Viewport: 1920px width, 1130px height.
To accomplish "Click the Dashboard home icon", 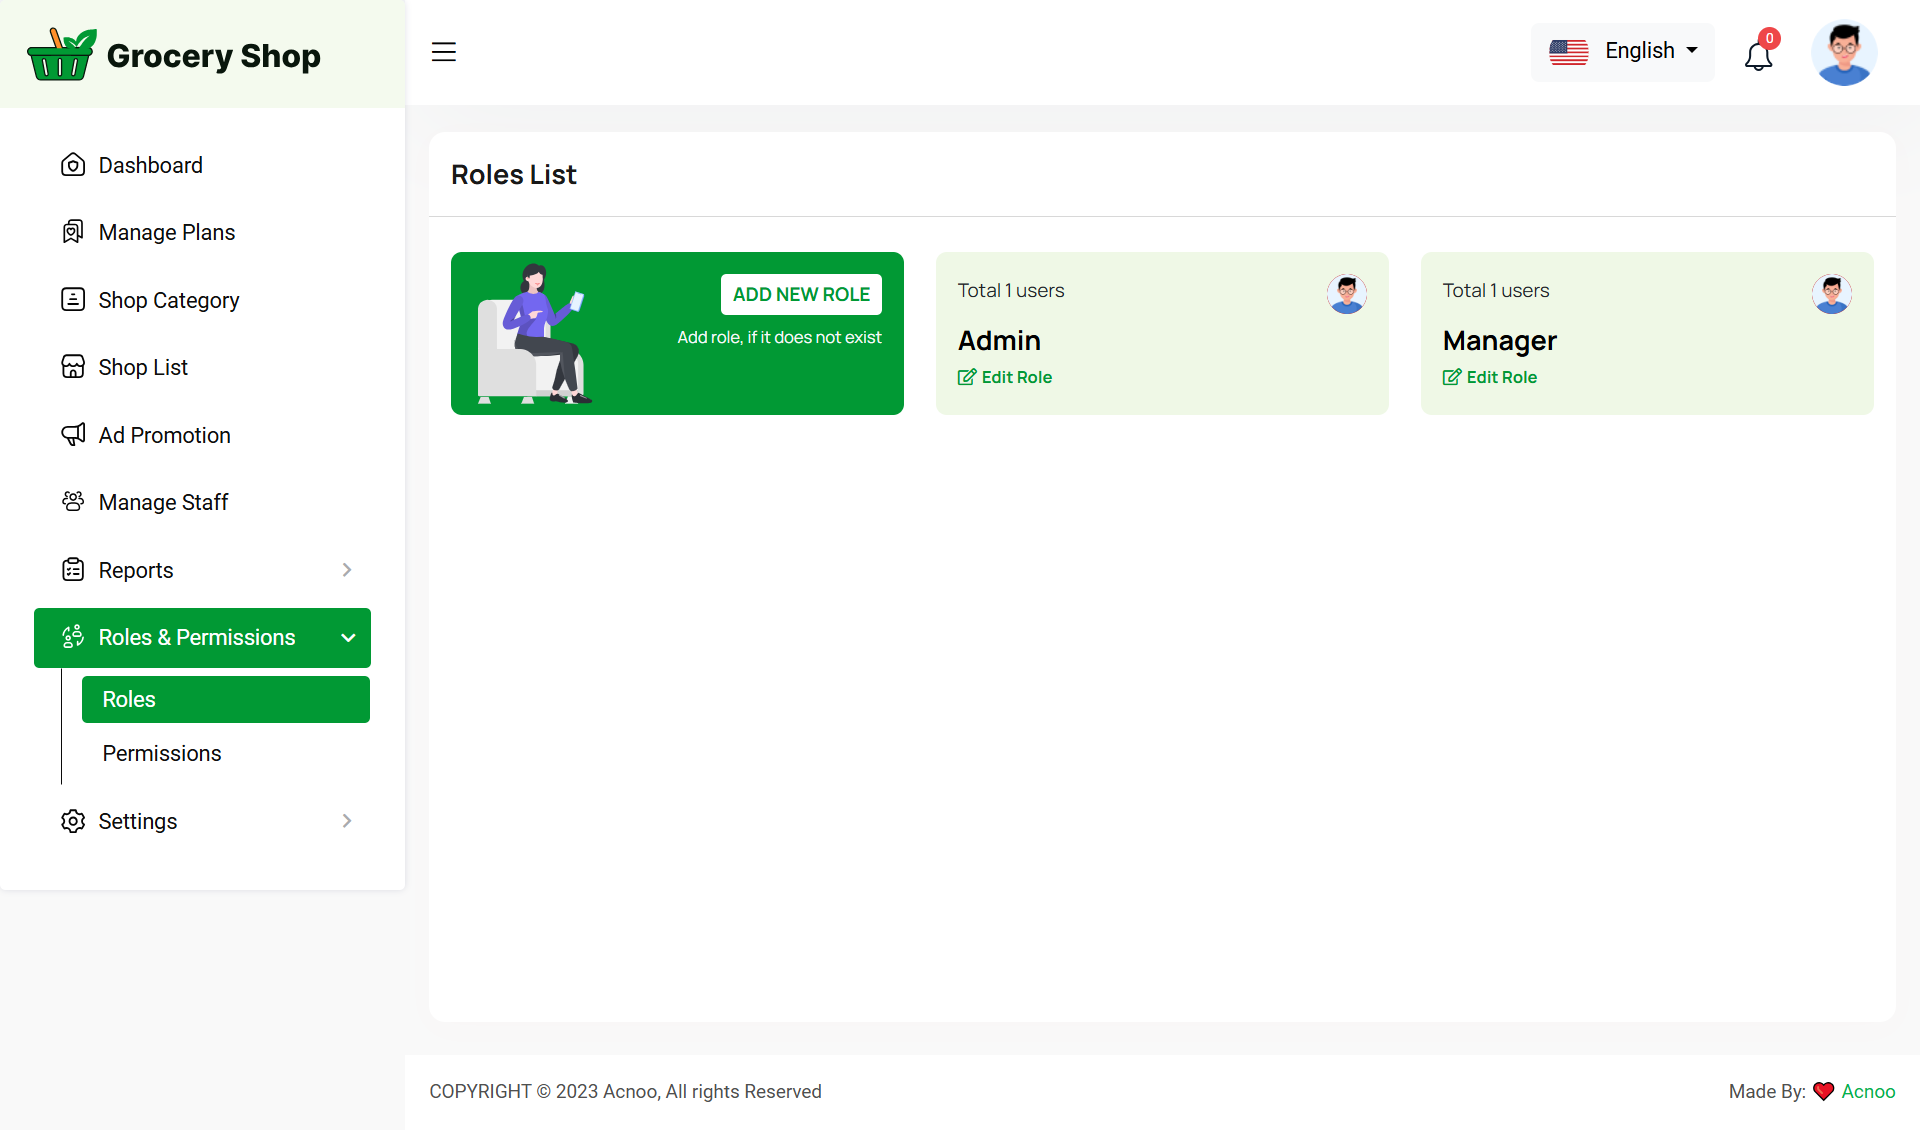I will (x=73, y=165).
